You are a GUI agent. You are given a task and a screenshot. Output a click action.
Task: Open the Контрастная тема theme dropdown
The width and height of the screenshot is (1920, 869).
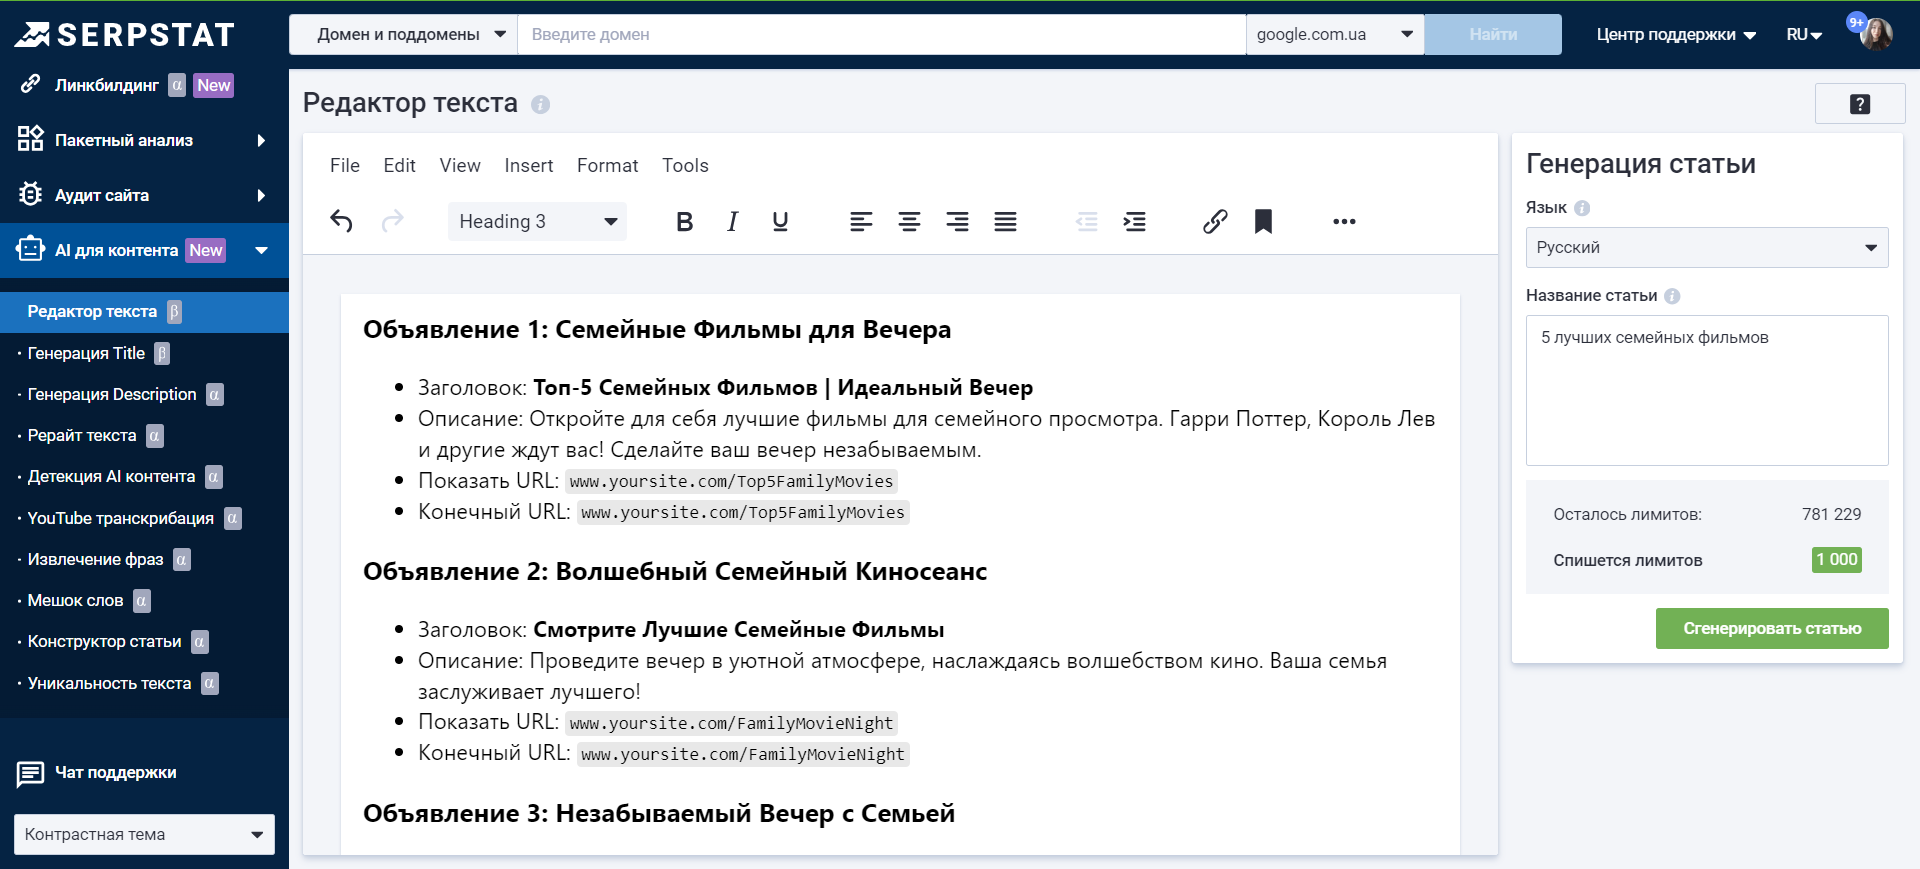tap(144, 834)
